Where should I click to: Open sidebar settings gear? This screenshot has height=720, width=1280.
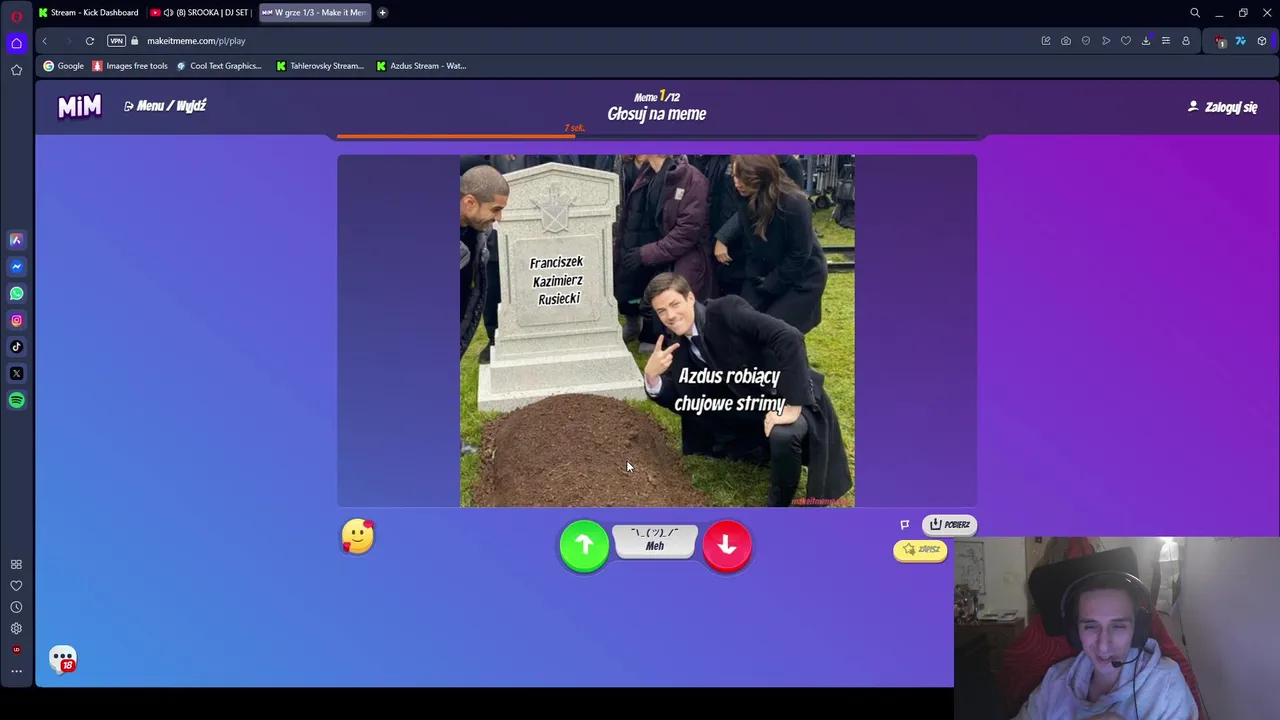coord(16,628)
